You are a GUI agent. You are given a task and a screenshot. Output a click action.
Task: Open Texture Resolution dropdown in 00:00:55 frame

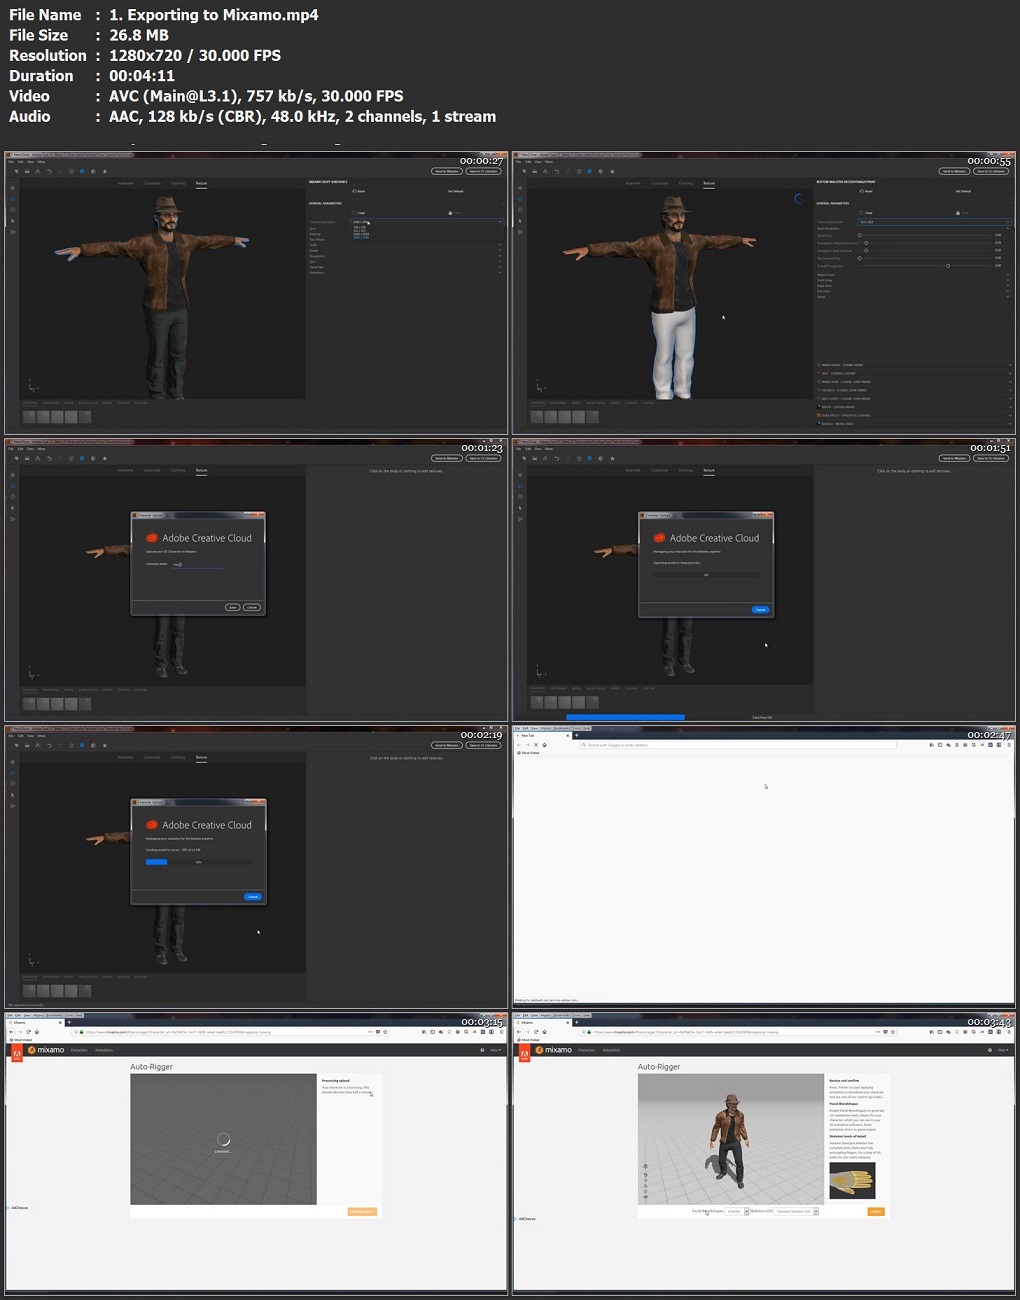[934, 222]
